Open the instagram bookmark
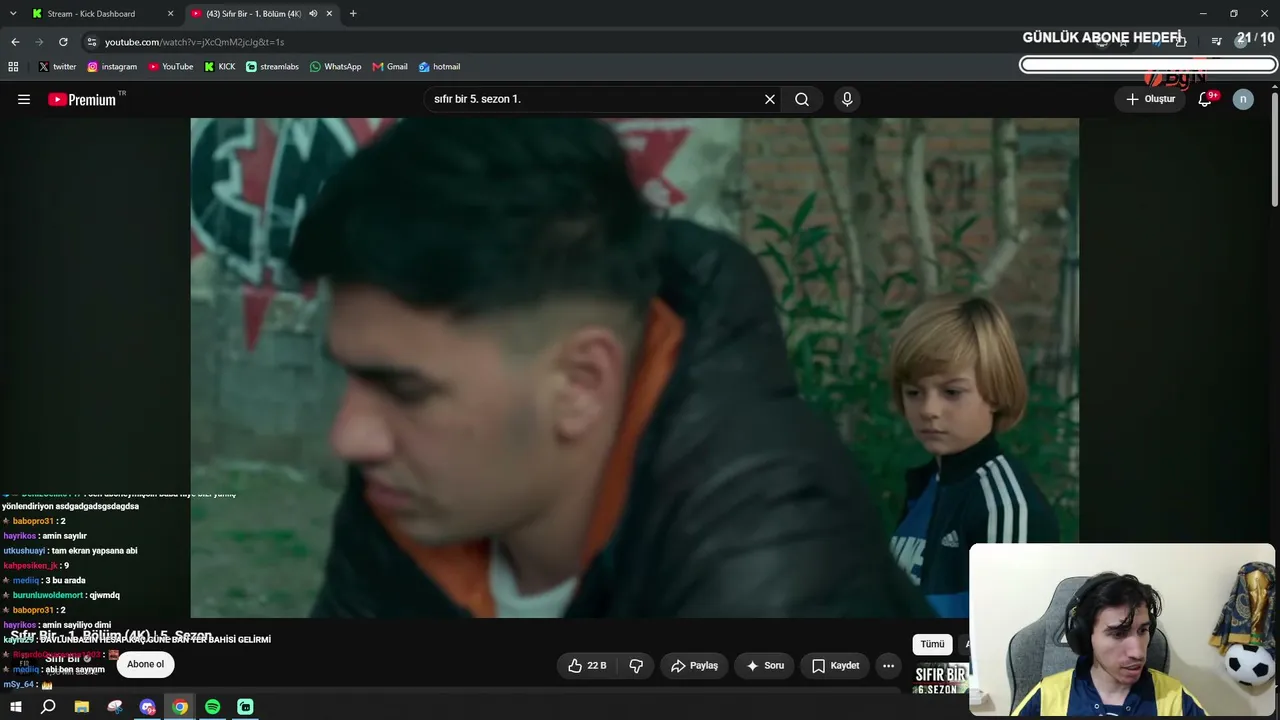1280x720 pixels. tap(112, 67)
